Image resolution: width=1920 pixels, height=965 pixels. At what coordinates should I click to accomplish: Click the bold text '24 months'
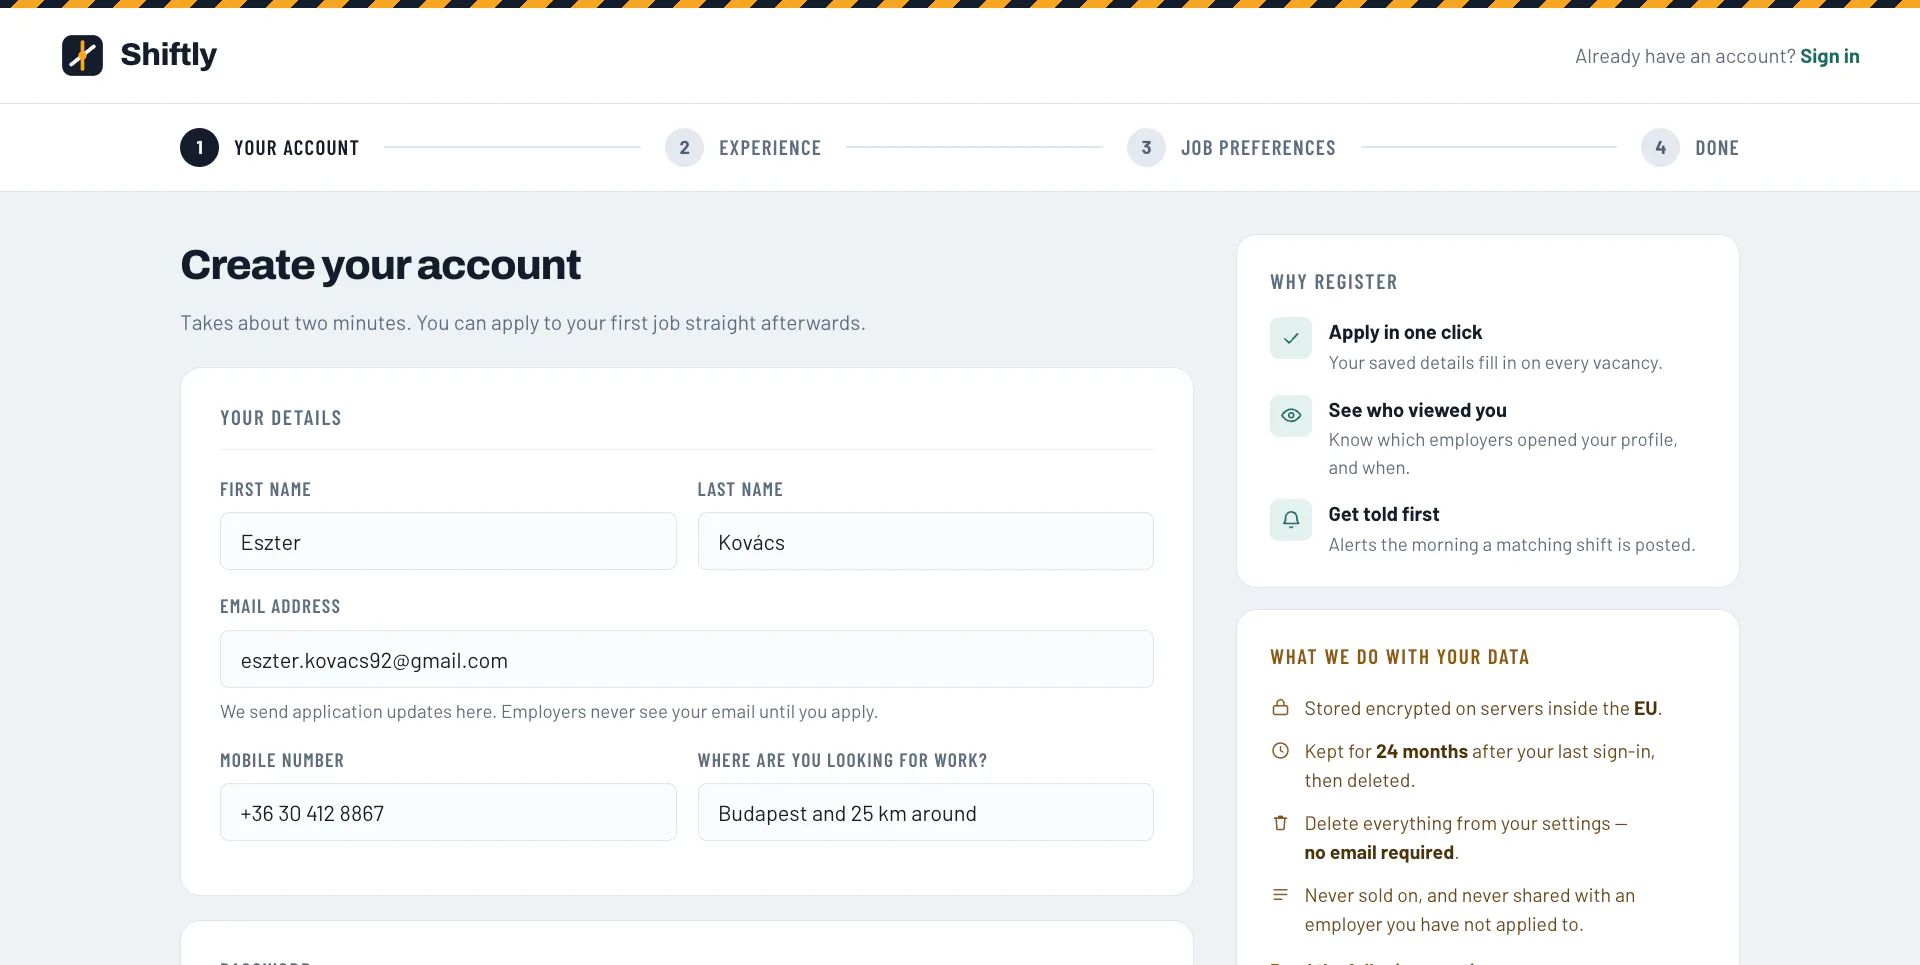[x=1422, y=751]
